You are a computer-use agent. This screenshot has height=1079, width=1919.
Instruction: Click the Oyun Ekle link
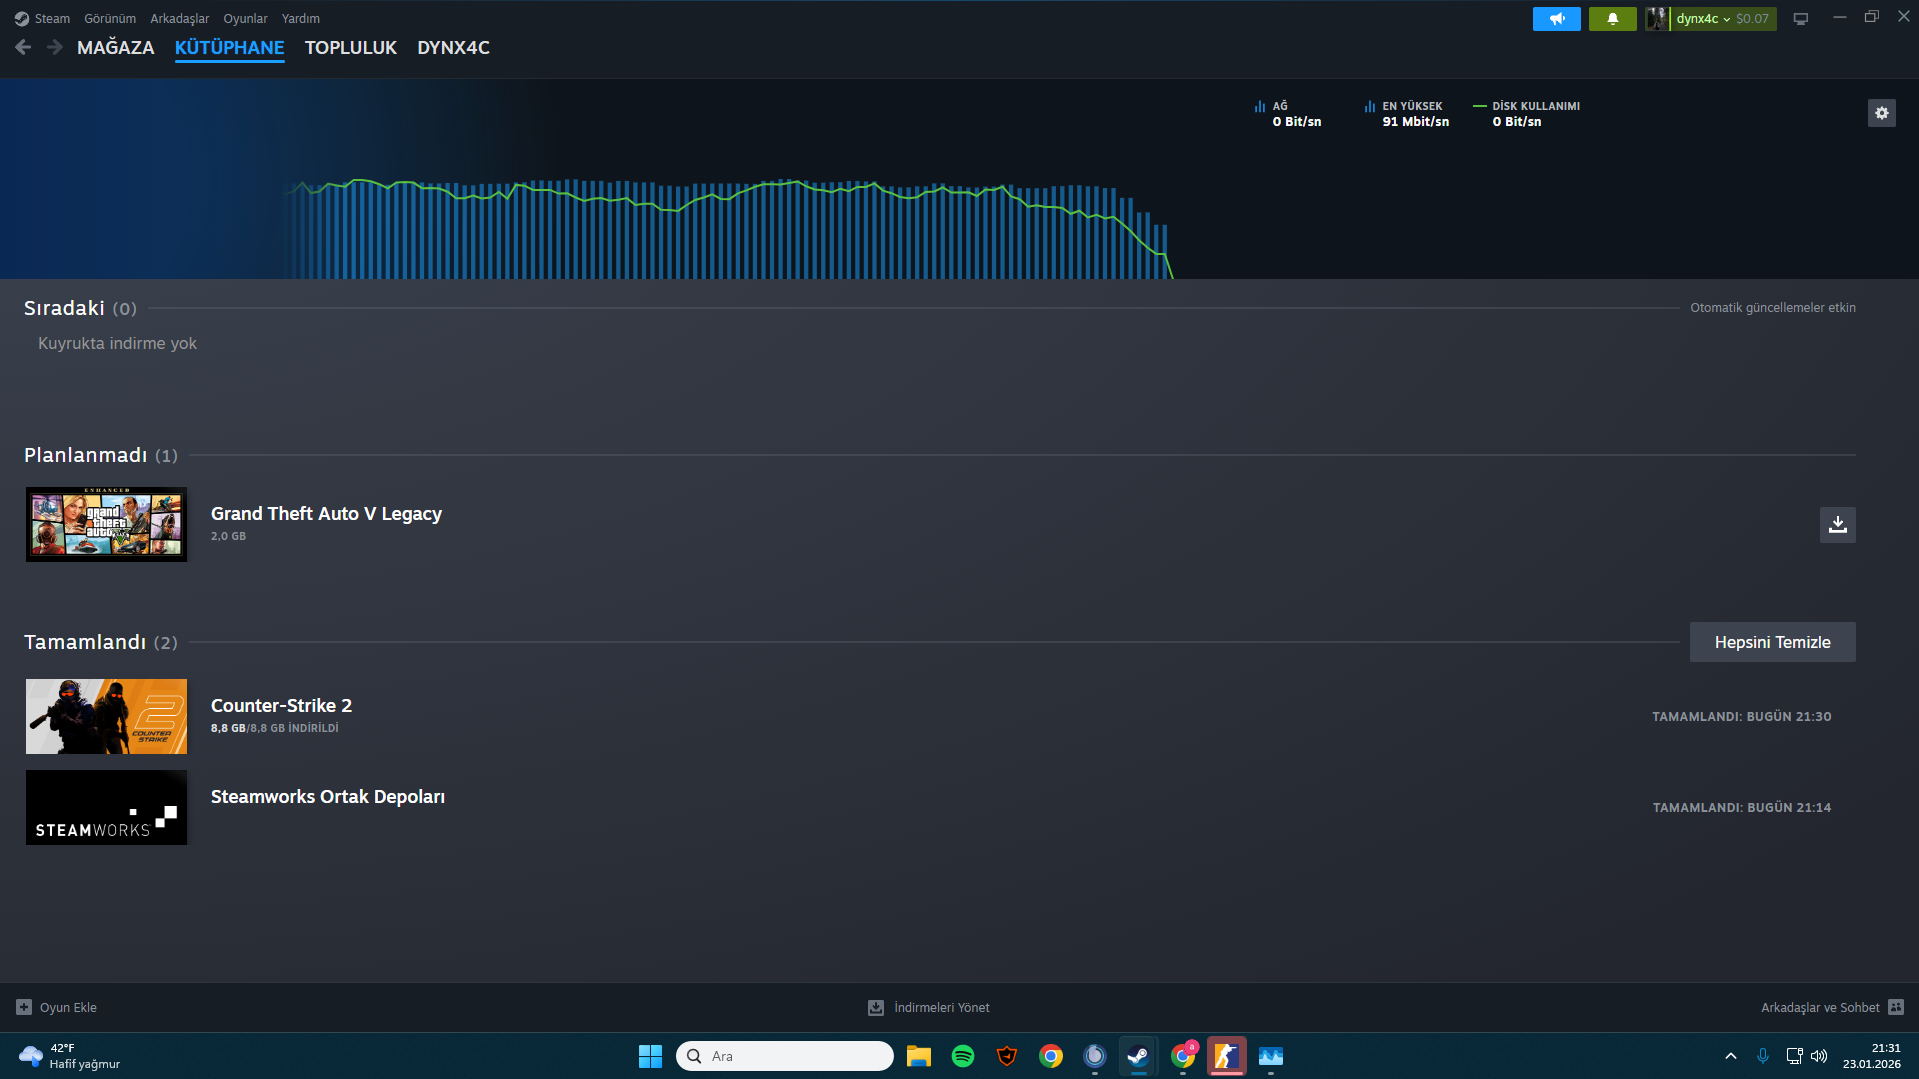pyautogui.click(x=68, y=1007)
